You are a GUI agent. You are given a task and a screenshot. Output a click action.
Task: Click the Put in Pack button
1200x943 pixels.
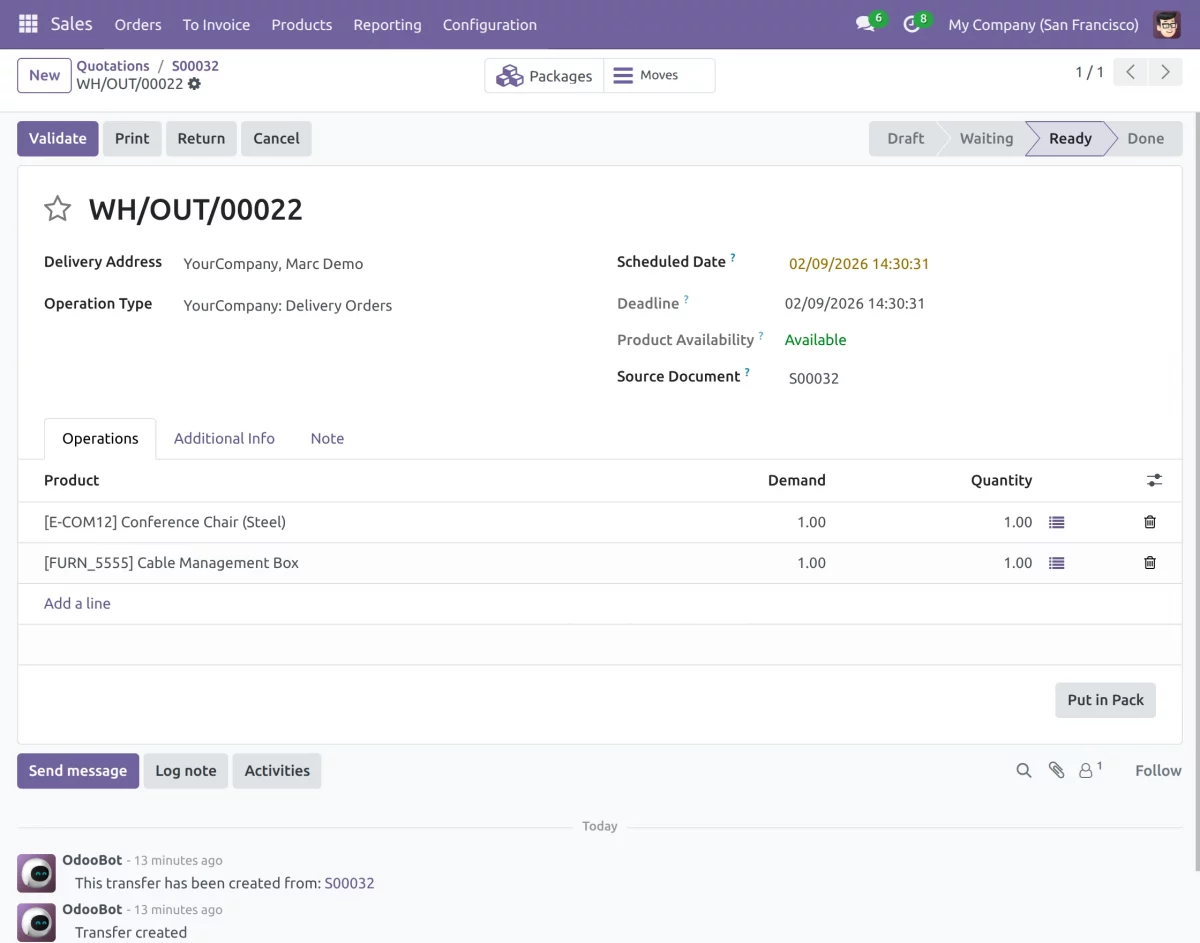pyautogui.click(x=1105, y=700)
